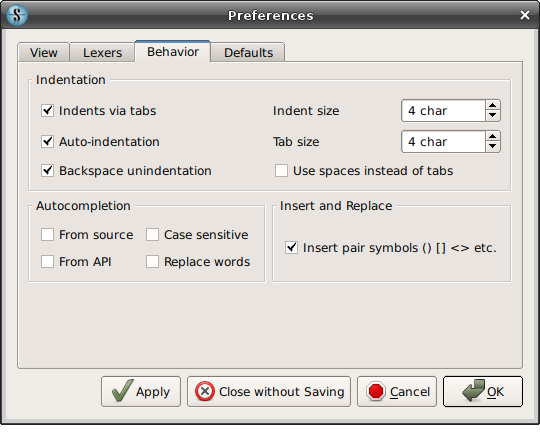This screenshot has height=432, width=540.
Task: Select the Behavior tab
Action: pos(173,52)
